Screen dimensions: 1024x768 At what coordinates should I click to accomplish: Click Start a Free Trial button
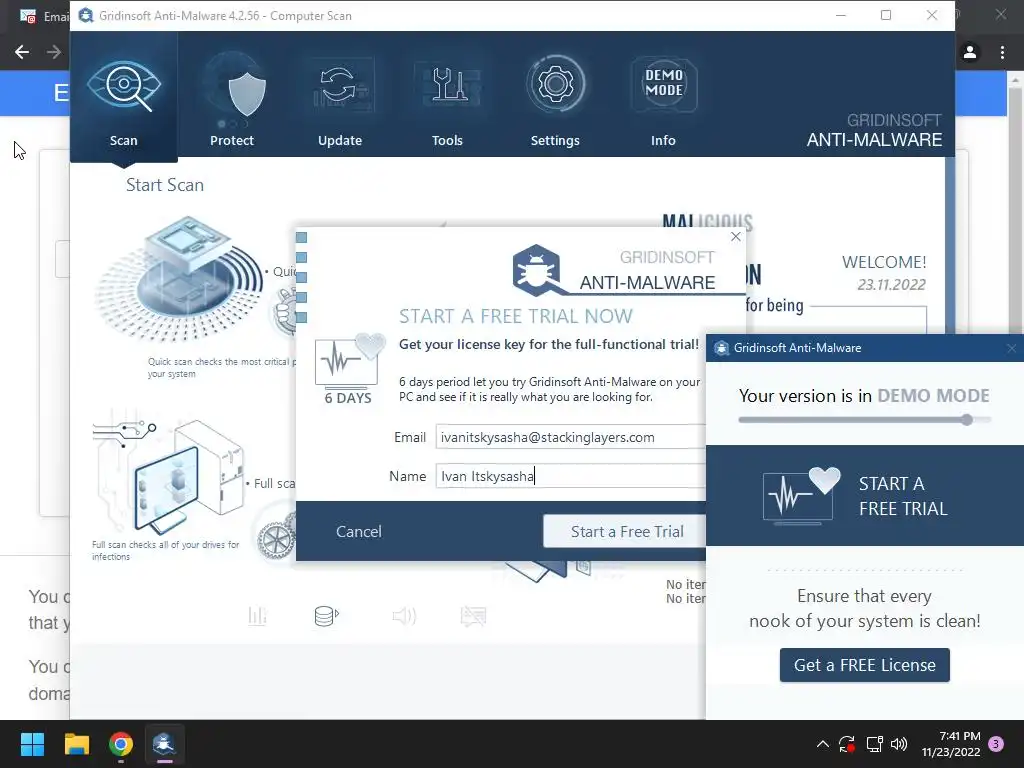[624, 532]
